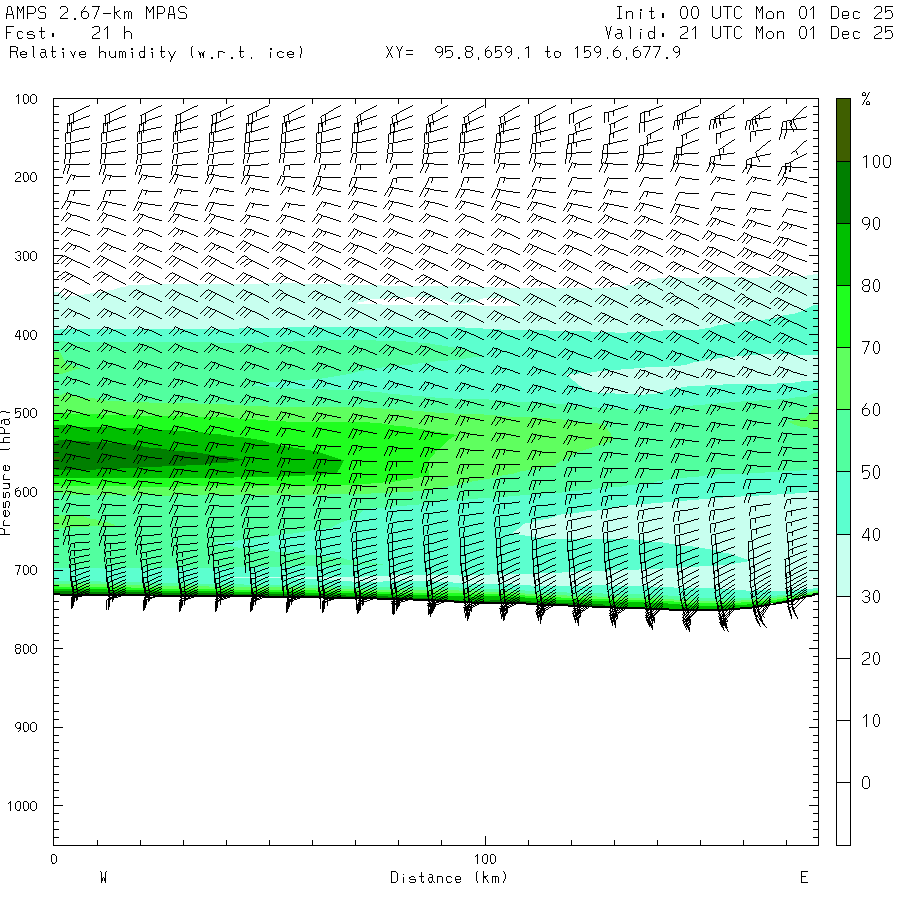Click the 'Init: 00 UTC Mon 01 Dec 25' text
The height and width of the screenshot is (900, 900).
coord(754,13)
